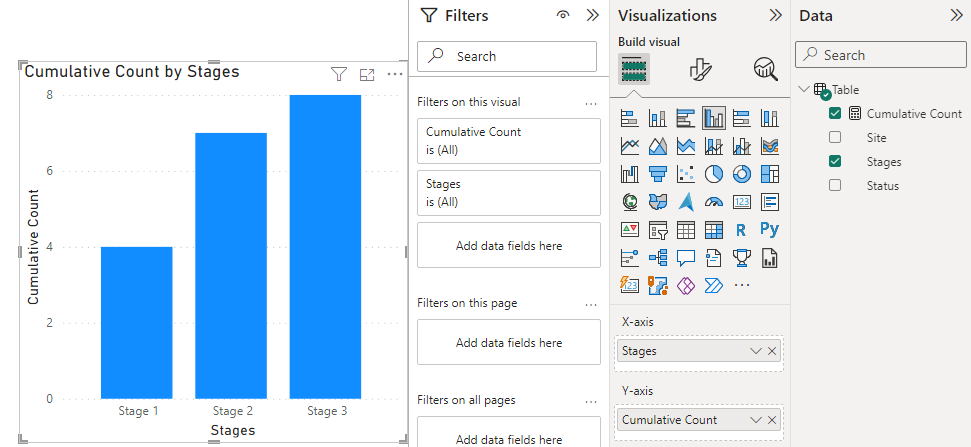Viewport: 971px width, 447px height.
Task: Choose the Matrix visual
Action: click(x=714, y=230)
